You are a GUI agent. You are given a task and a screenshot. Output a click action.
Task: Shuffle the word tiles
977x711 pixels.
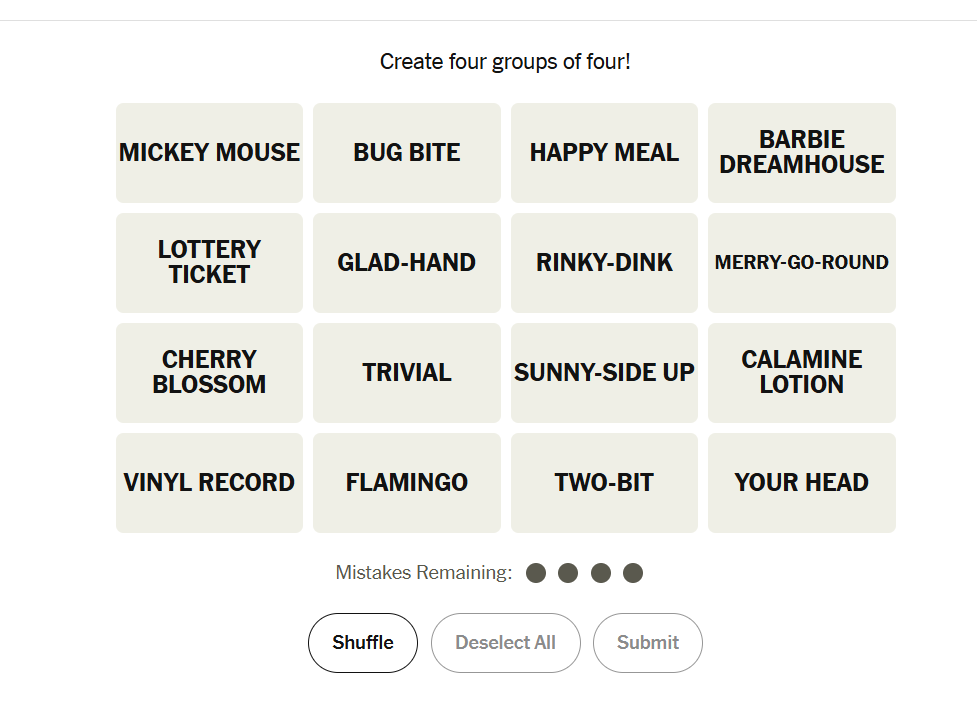coord(363,643)
